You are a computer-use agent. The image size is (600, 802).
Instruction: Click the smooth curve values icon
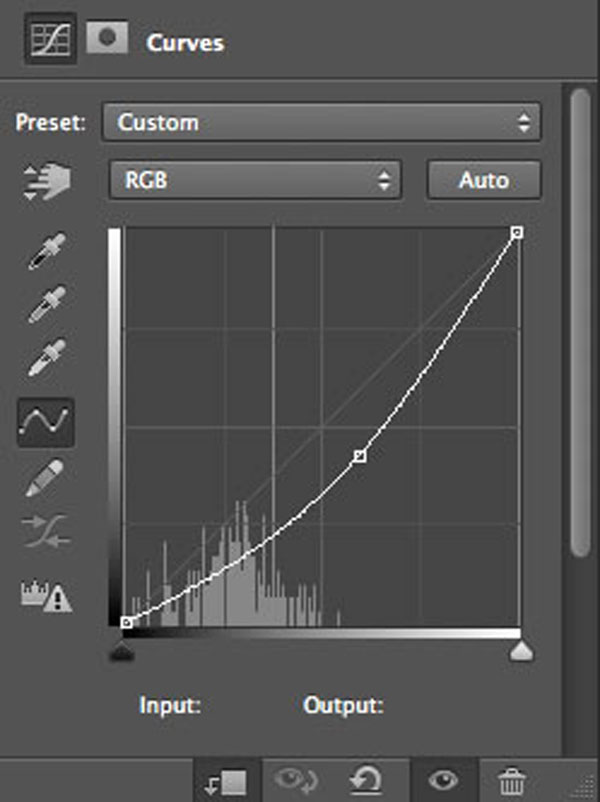pos(46,531)
